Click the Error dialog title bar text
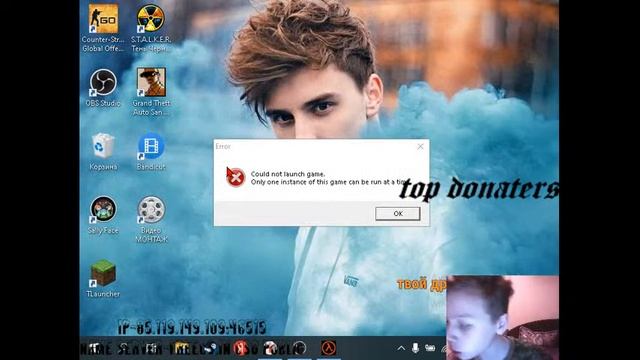 tap(223, 146)
